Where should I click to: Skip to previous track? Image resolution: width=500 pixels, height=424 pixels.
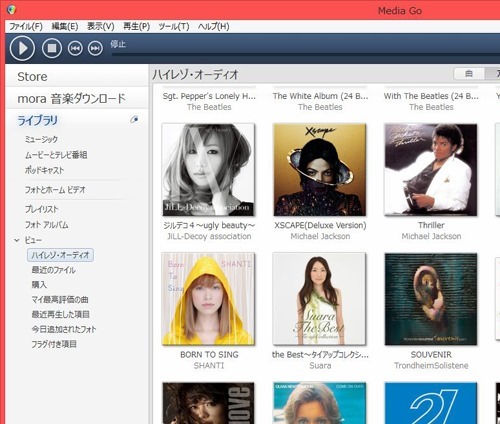pyautogui.click(x=75, y=49)
